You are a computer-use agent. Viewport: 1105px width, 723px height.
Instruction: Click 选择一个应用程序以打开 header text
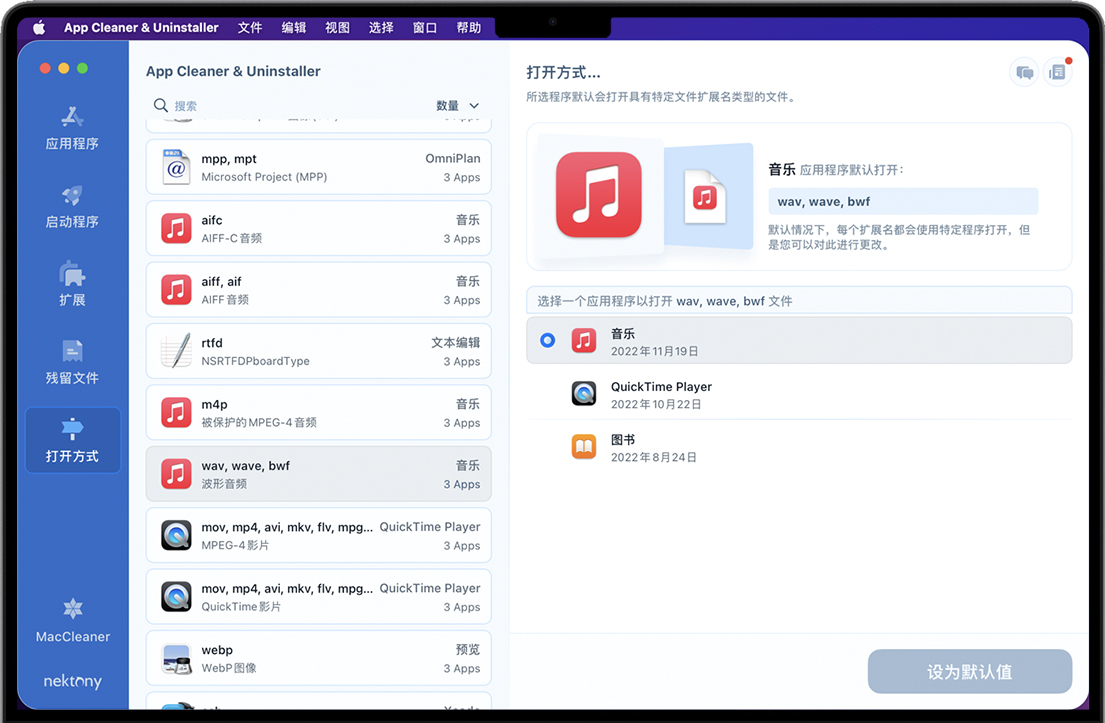click(x=665, y=301)
